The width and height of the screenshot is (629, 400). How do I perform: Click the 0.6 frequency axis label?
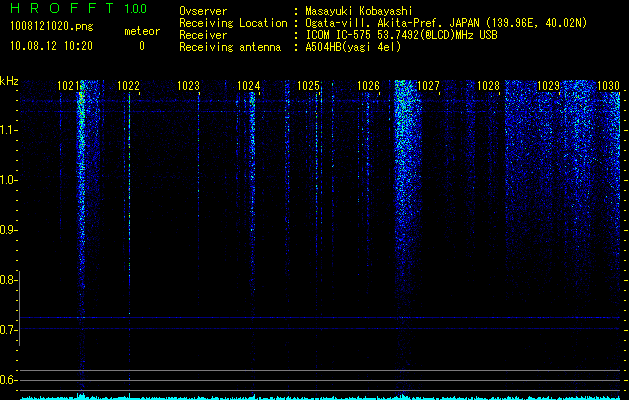coord(7,380)
